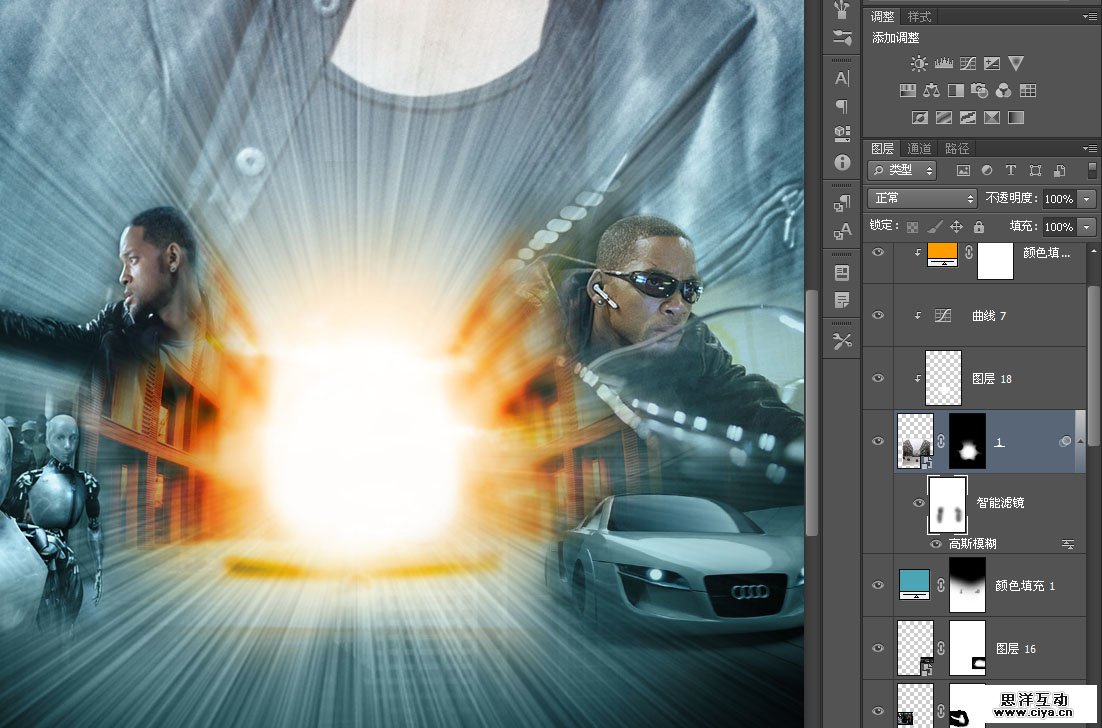Open the Info panel icon
This screenshot has height=728, width=1102.
click(x=842, y=161)
